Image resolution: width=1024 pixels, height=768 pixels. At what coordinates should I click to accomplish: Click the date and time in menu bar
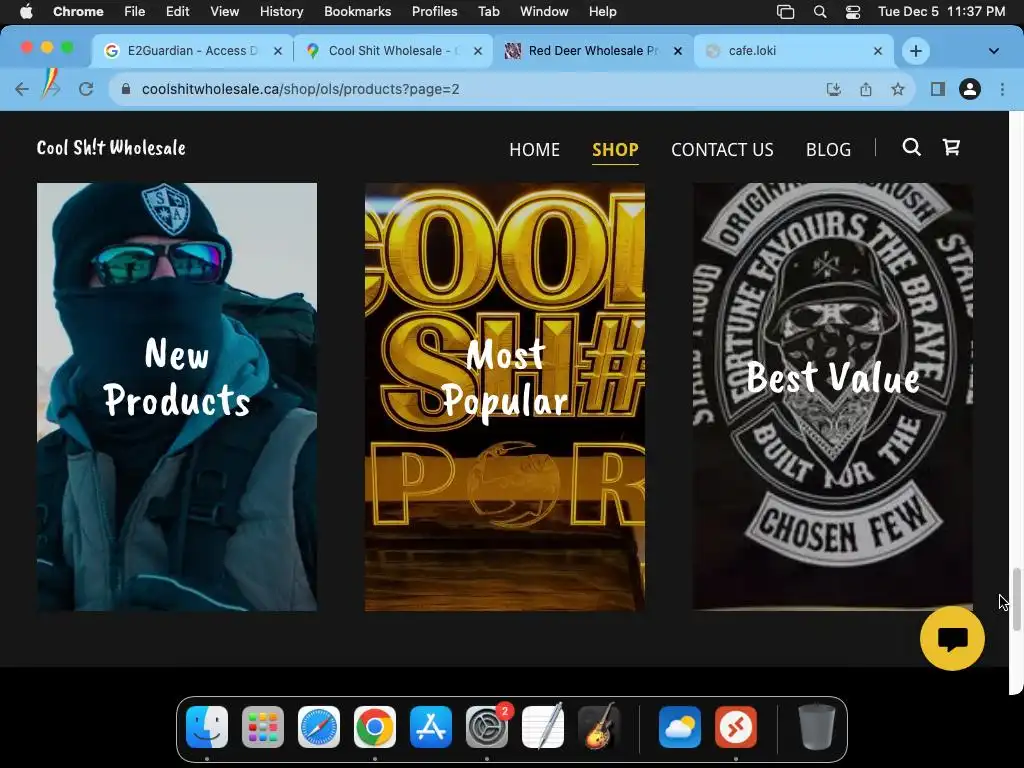(941, 12)
